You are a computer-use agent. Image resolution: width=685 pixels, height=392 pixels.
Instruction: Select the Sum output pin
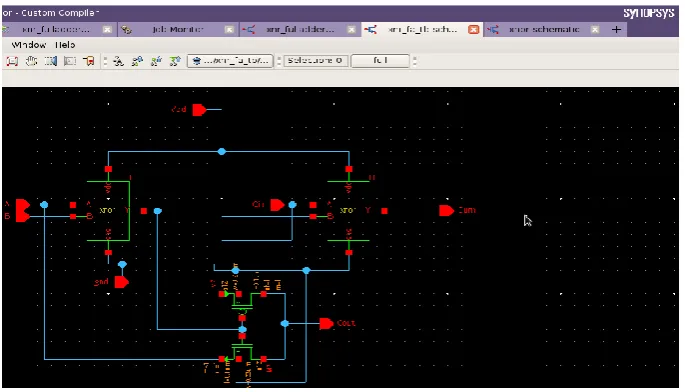click(x=446, y=211)
